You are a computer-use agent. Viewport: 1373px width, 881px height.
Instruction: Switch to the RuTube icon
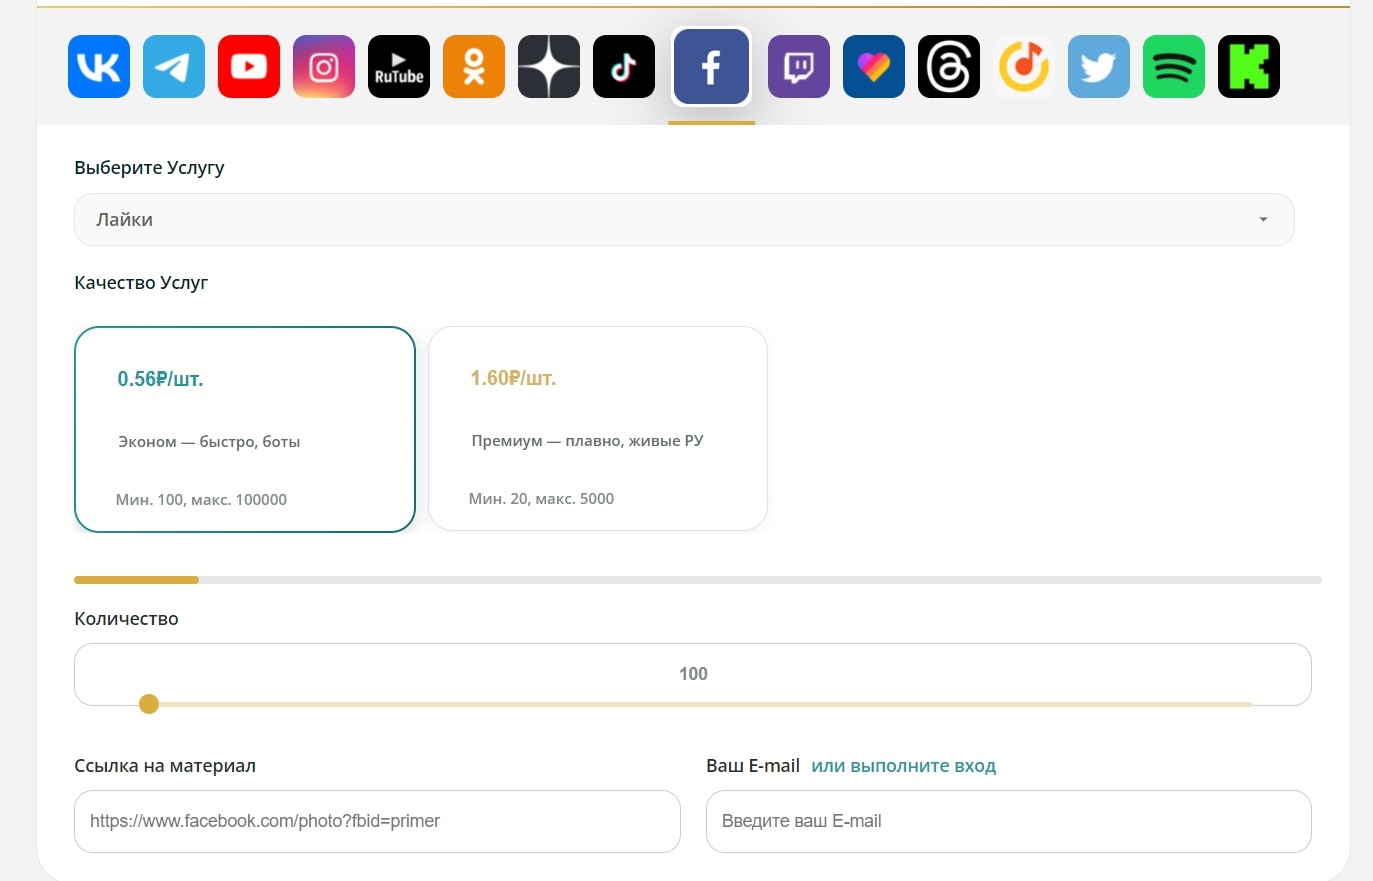399,67
